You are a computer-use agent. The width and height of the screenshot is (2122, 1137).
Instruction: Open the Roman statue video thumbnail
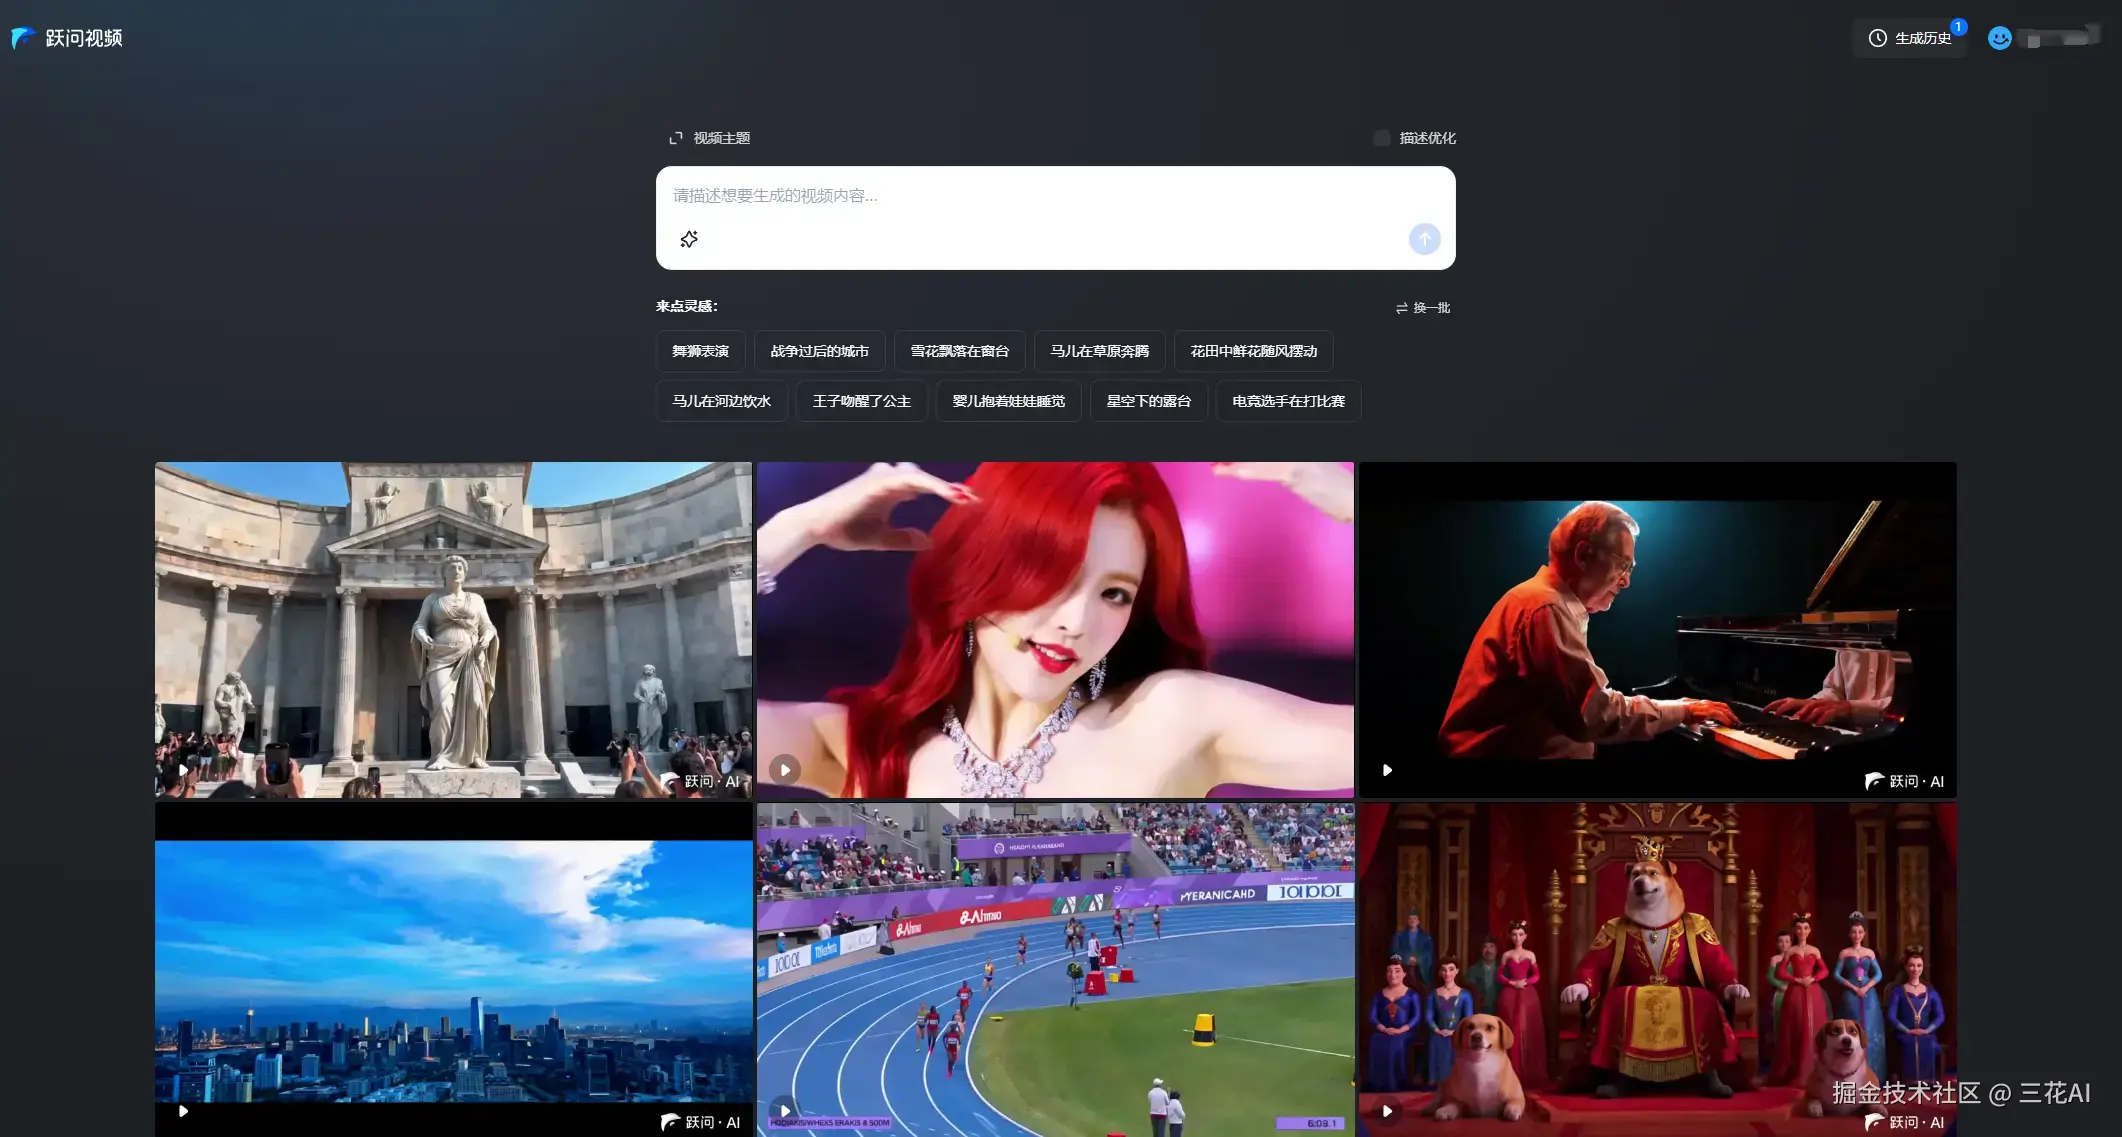[453, 629]
